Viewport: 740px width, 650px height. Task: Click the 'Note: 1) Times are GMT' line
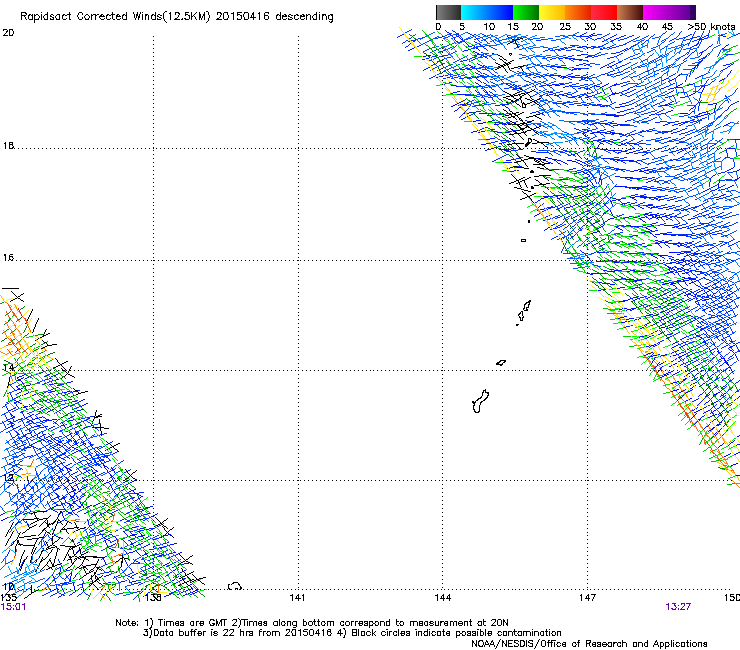click(312, 623)
